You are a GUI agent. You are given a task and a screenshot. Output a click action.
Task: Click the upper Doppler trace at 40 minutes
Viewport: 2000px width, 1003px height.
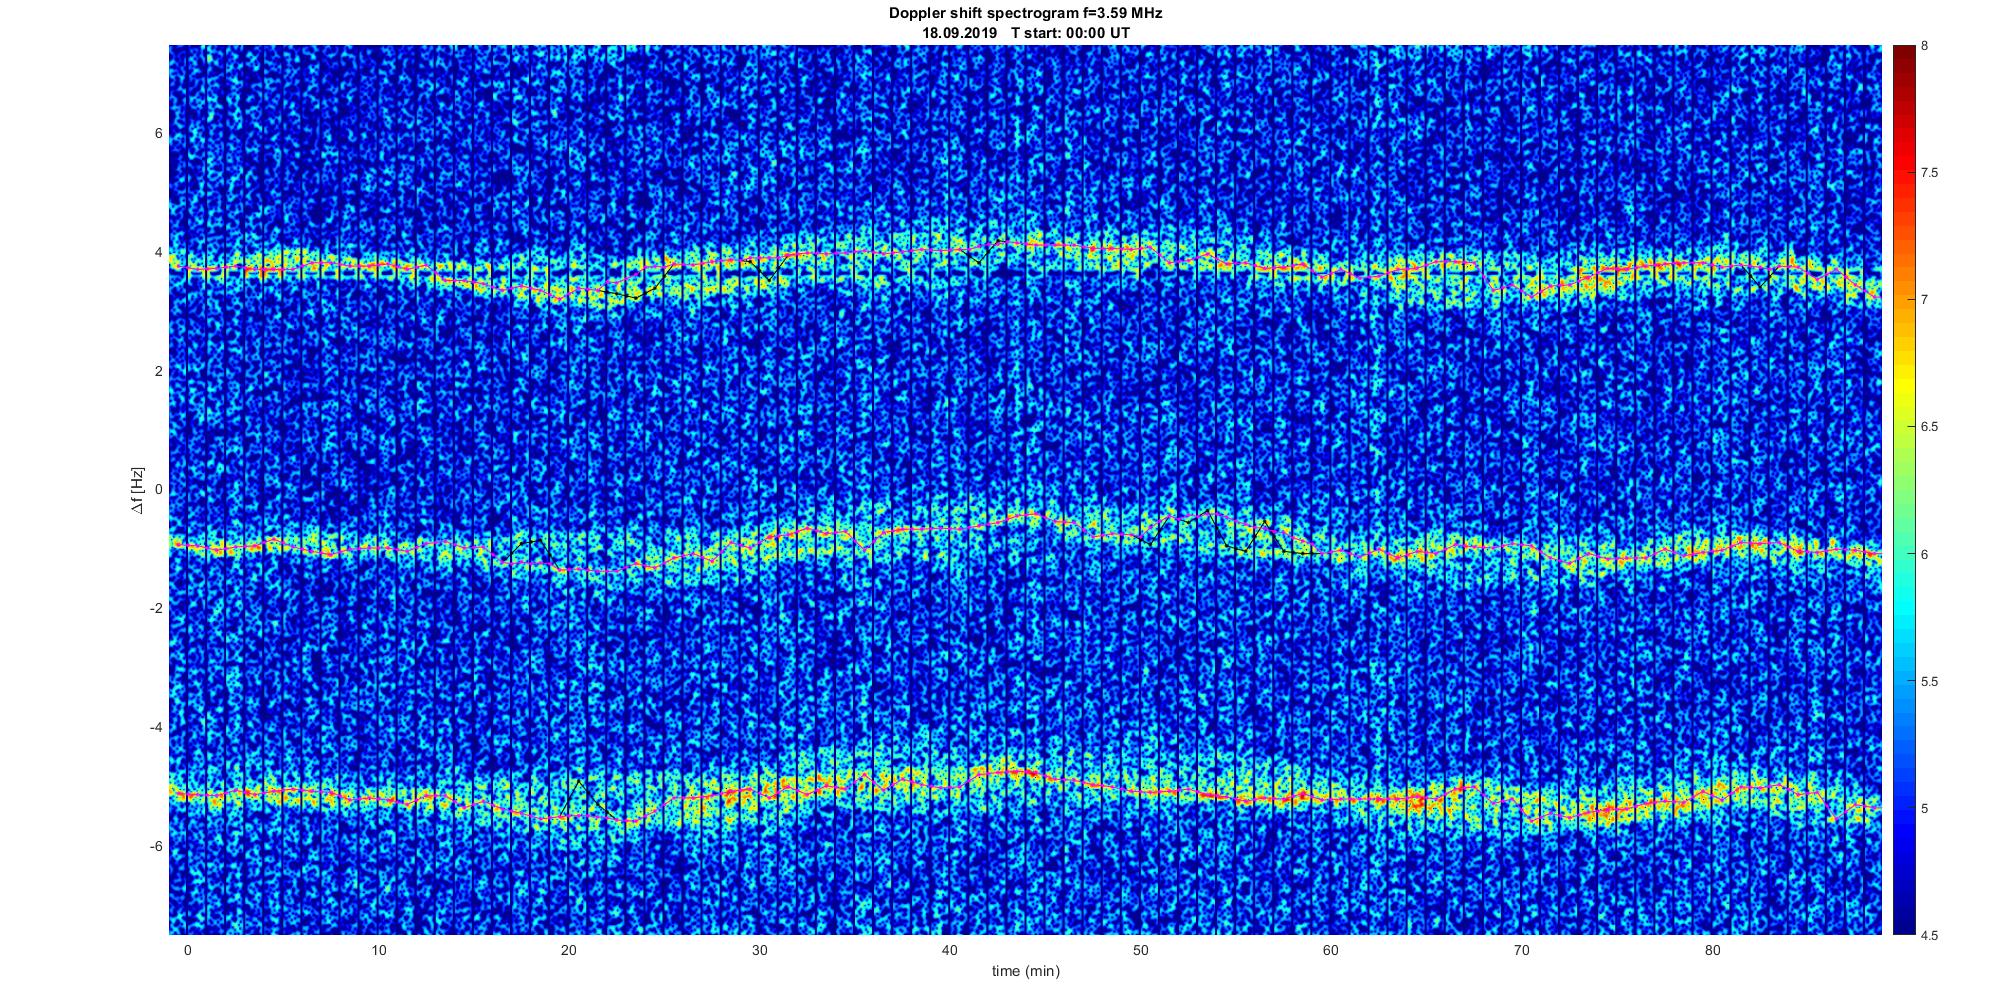coord(950,250)
